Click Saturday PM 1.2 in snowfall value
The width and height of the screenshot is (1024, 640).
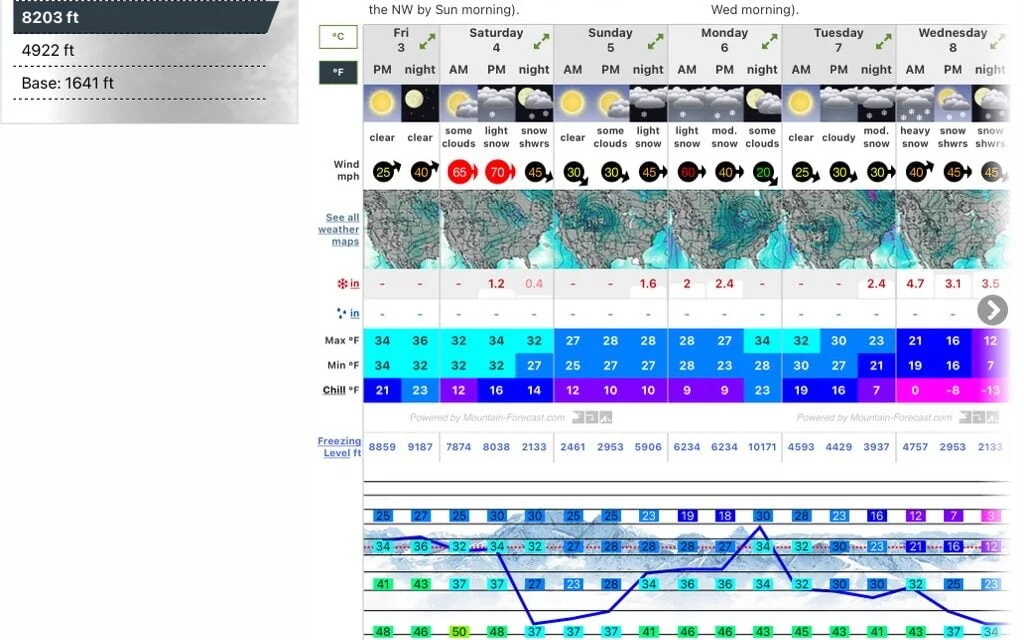pyautogui.click(x=496, y=283)
